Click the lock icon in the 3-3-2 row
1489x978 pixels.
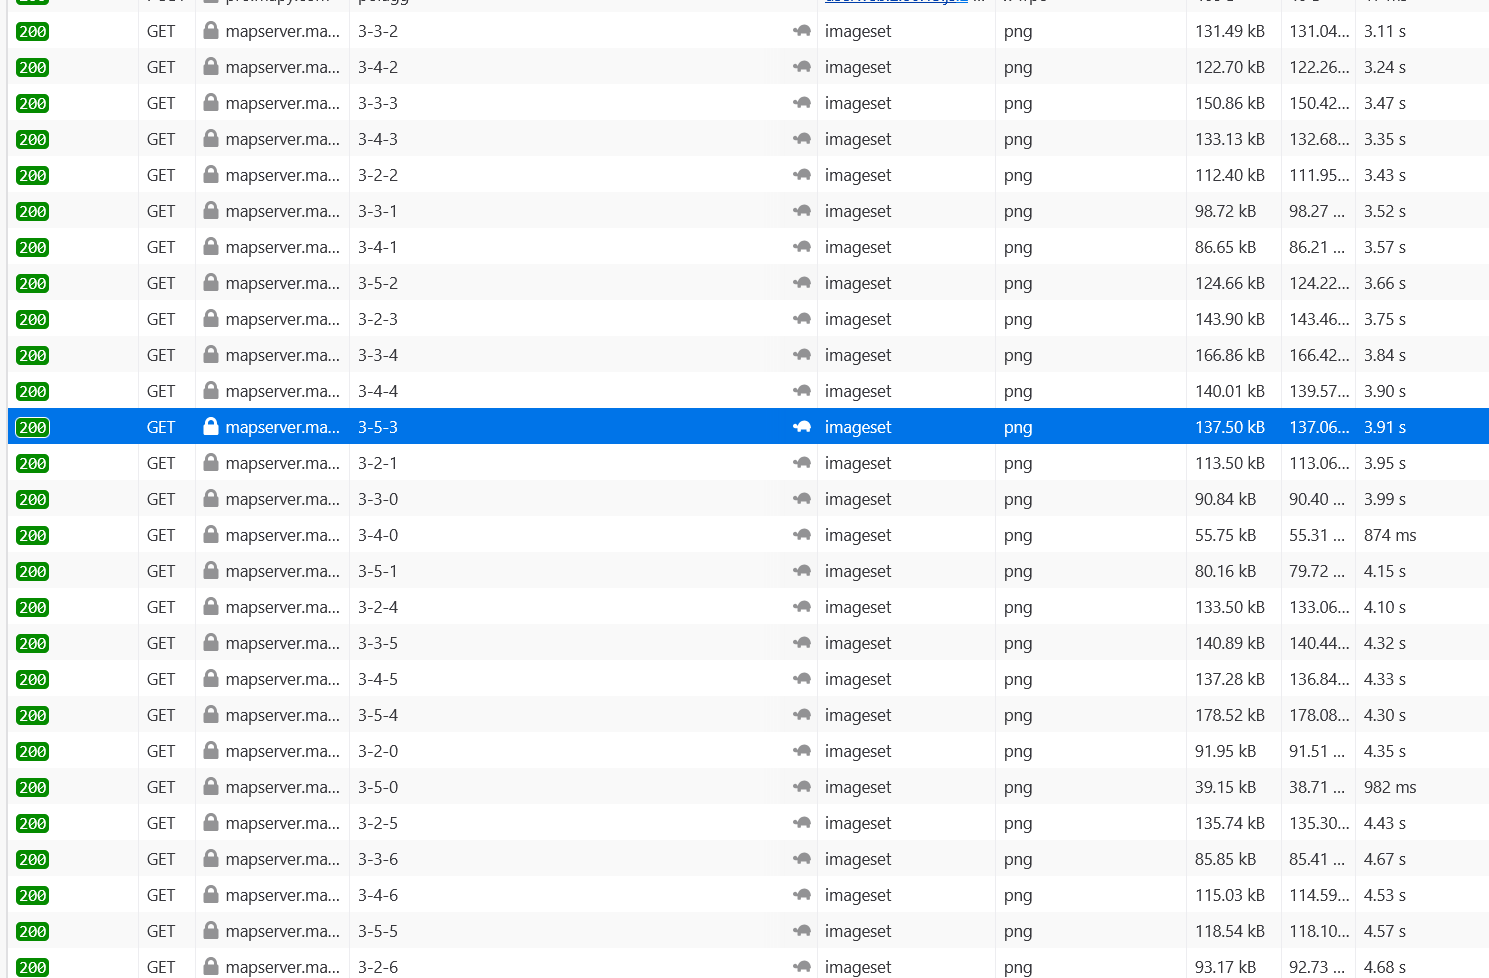(x=211, y=31)
